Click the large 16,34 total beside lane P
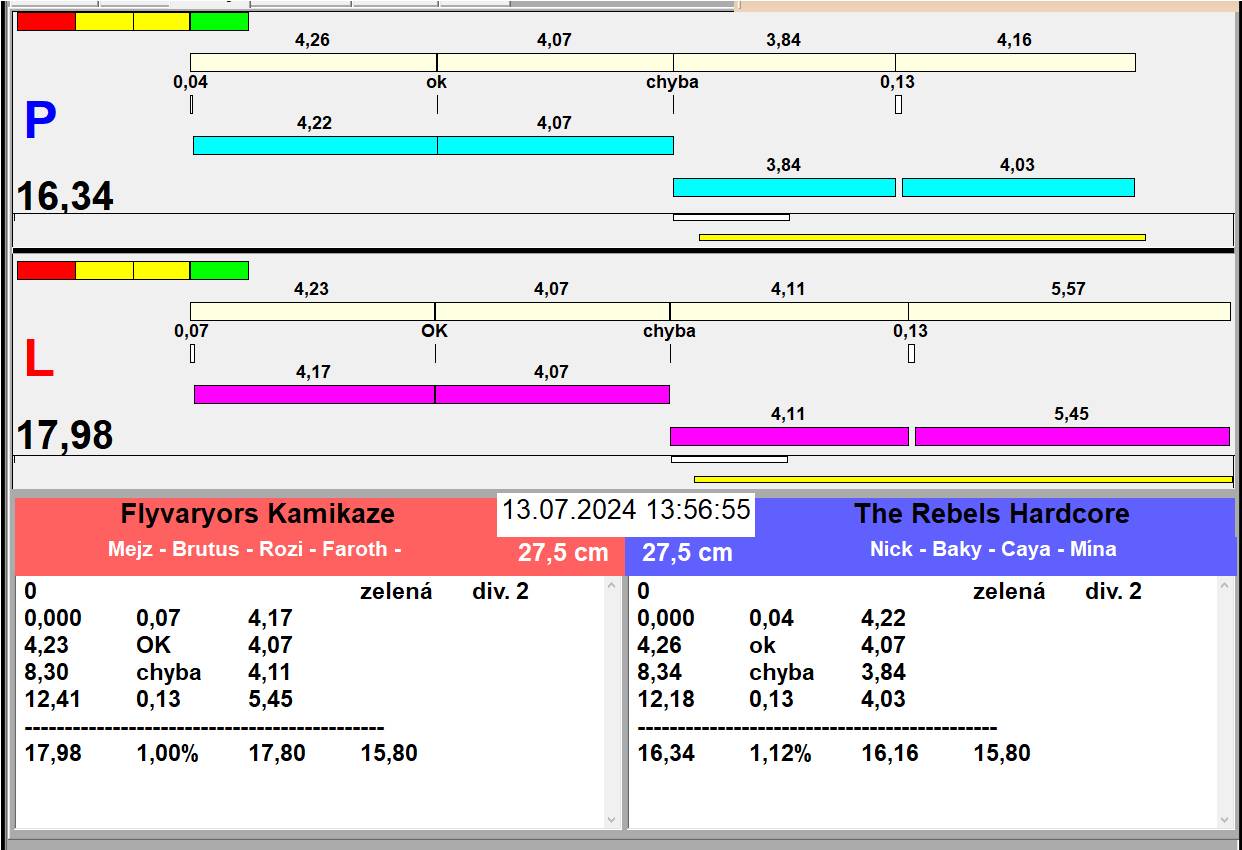The image size is (1242, 850). tap(65, 196)
